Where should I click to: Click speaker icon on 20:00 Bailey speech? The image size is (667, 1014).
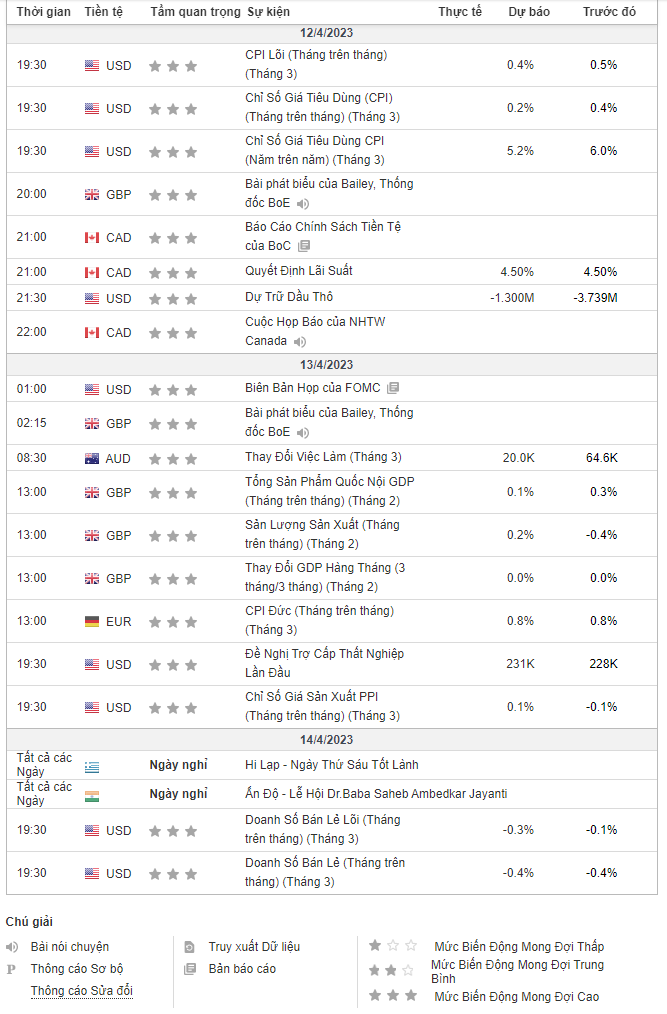tap(304, 204)
